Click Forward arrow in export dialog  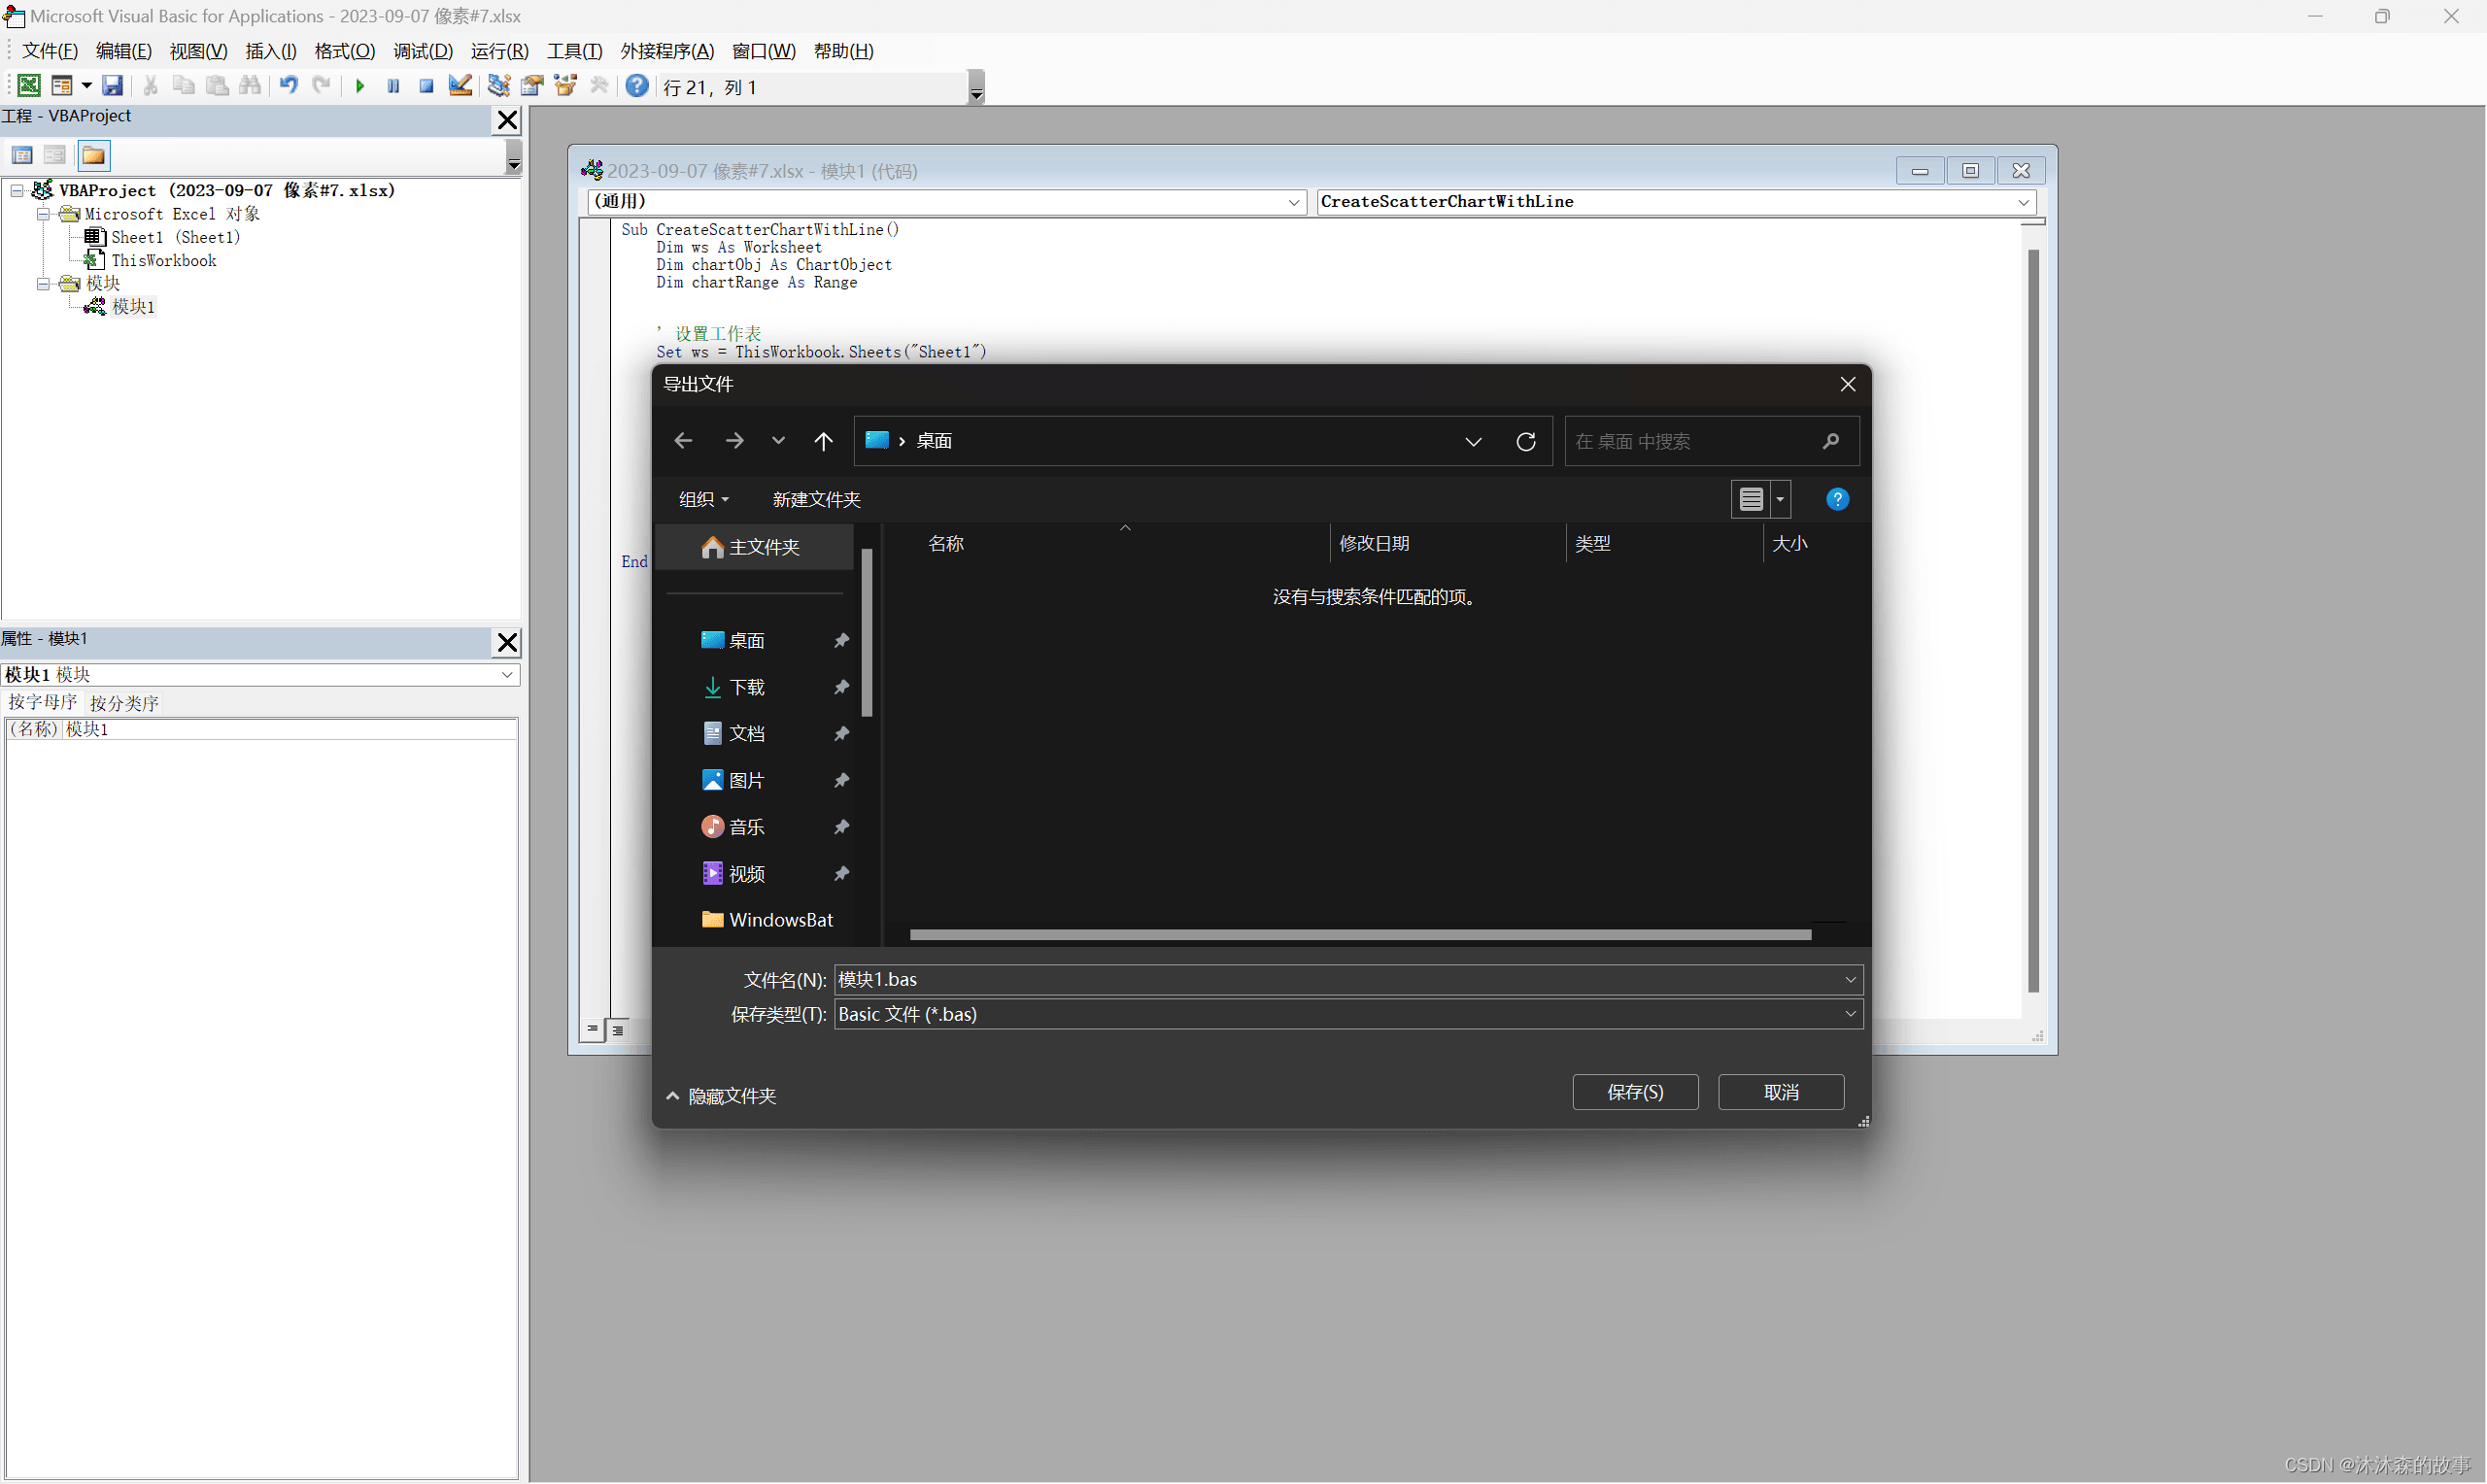735,441
